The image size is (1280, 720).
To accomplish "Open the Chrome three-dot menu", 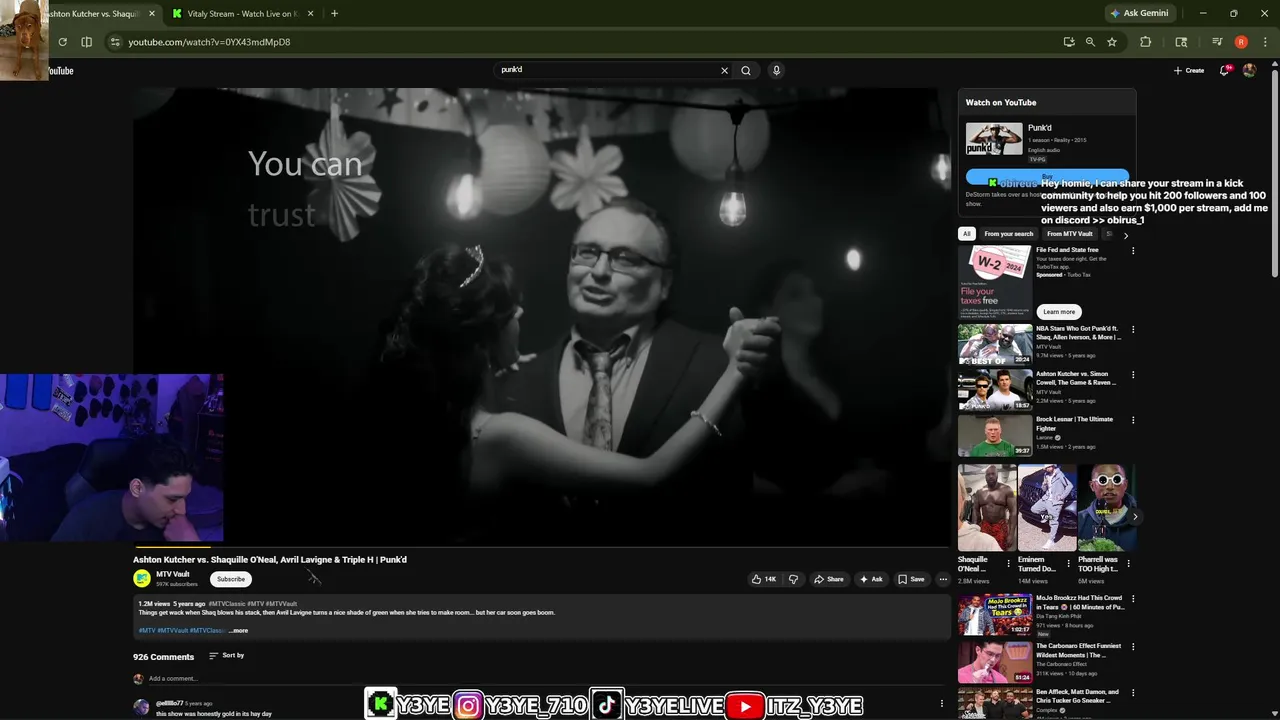I will click(1266, 42).
